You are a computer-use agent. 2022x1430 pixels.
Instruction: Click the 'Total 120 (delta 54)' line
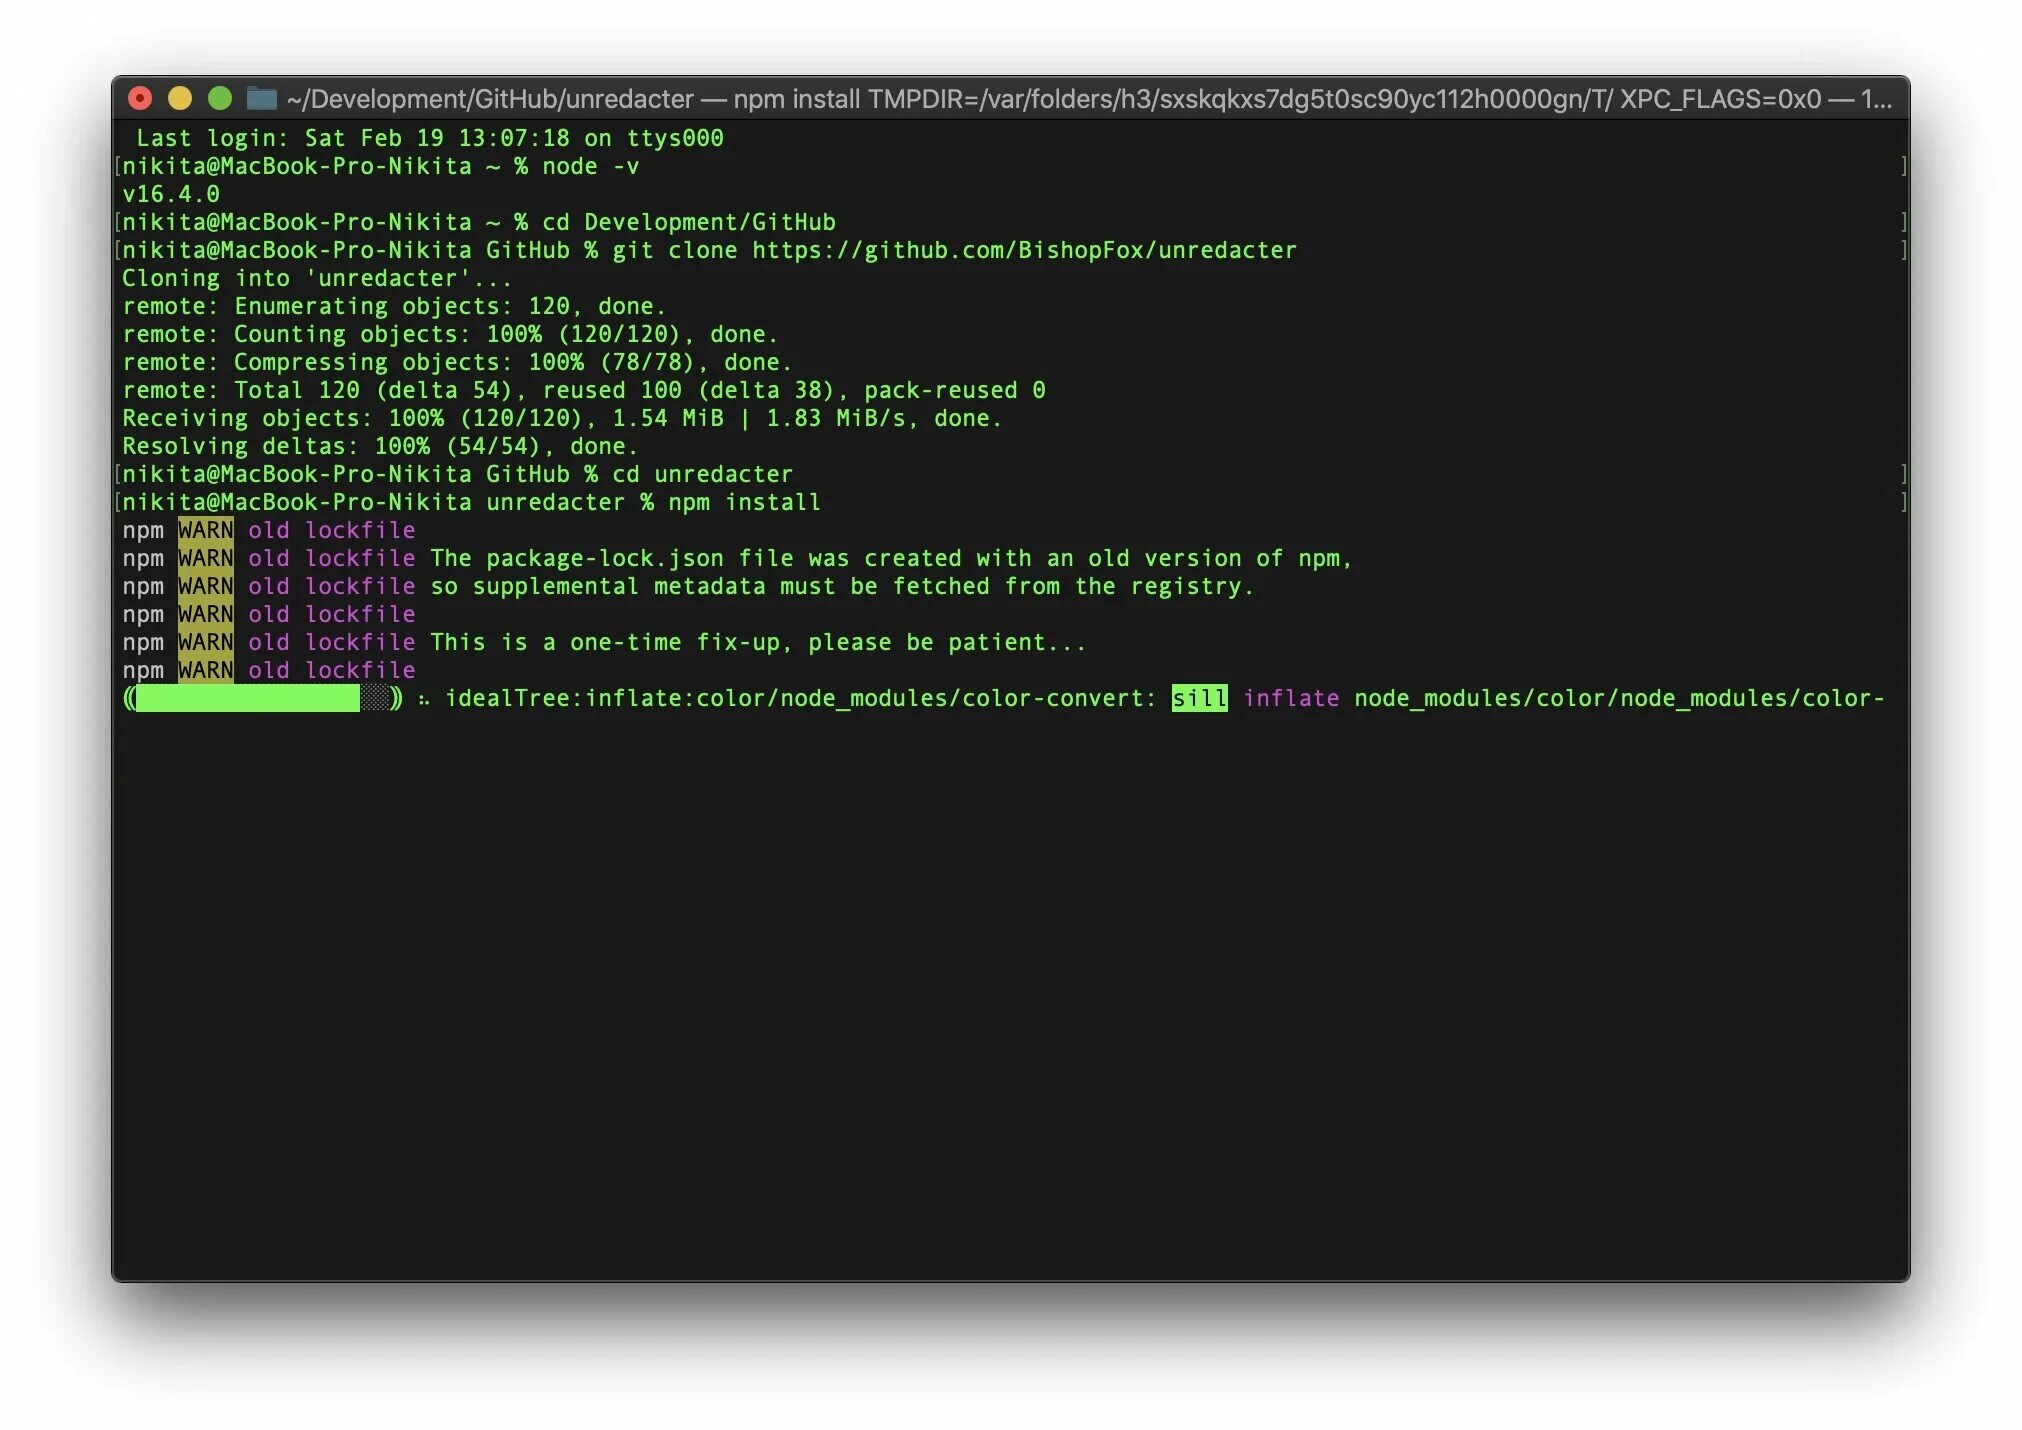[584, 390]
